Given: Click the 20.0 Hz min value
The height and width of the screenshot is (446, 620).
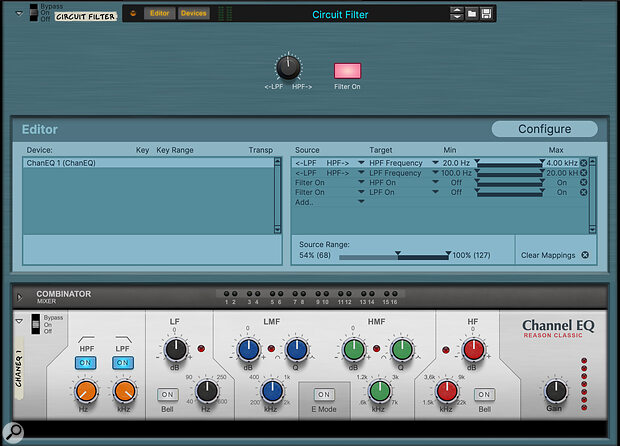Looking at the screenshot, I should coord(456,163).
